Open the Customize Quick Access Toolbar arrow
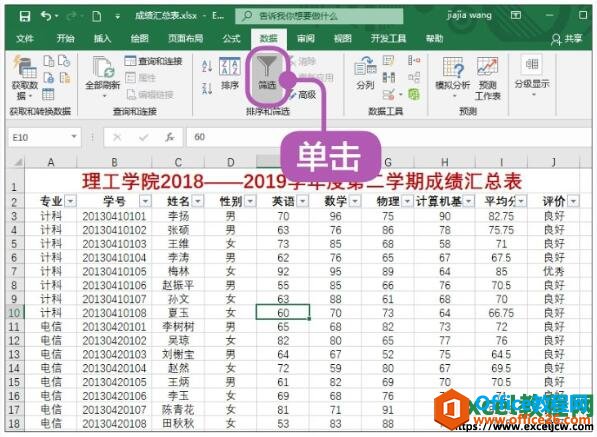Image resolution: width=597 pixels, height=437 pixels. 117,16
